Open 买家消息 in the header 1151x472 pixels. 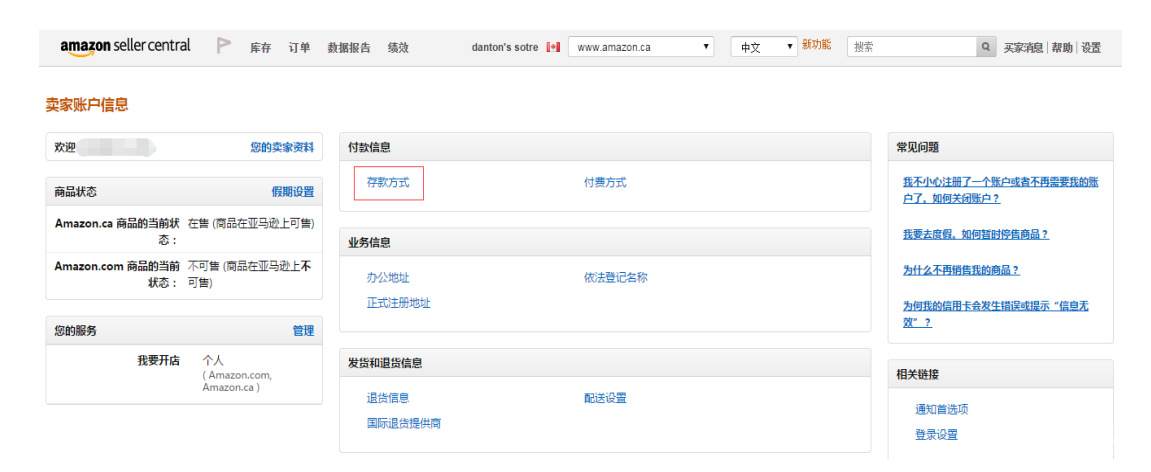coord(1023,48)
